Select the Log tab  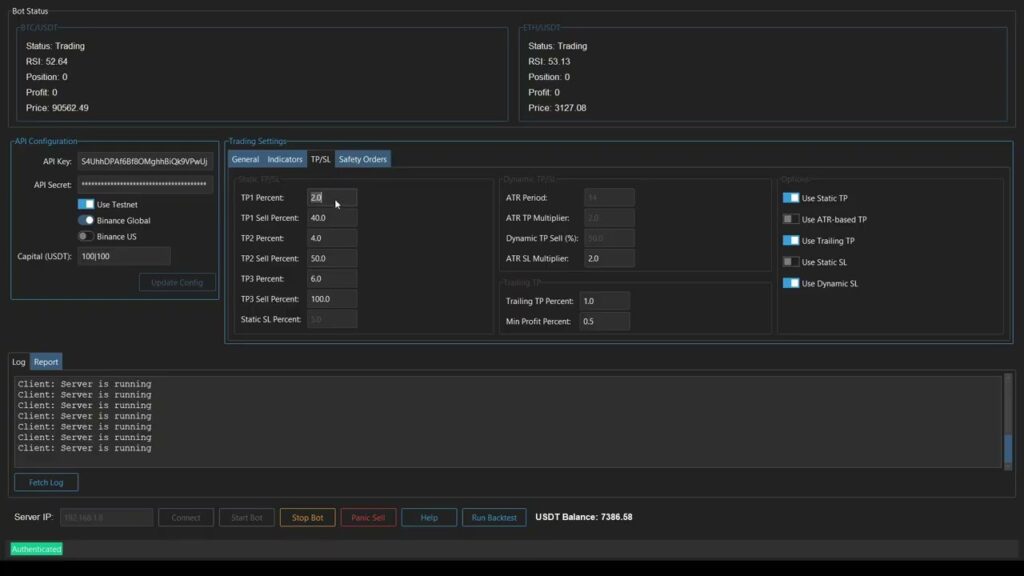click(x=17, y=361)
